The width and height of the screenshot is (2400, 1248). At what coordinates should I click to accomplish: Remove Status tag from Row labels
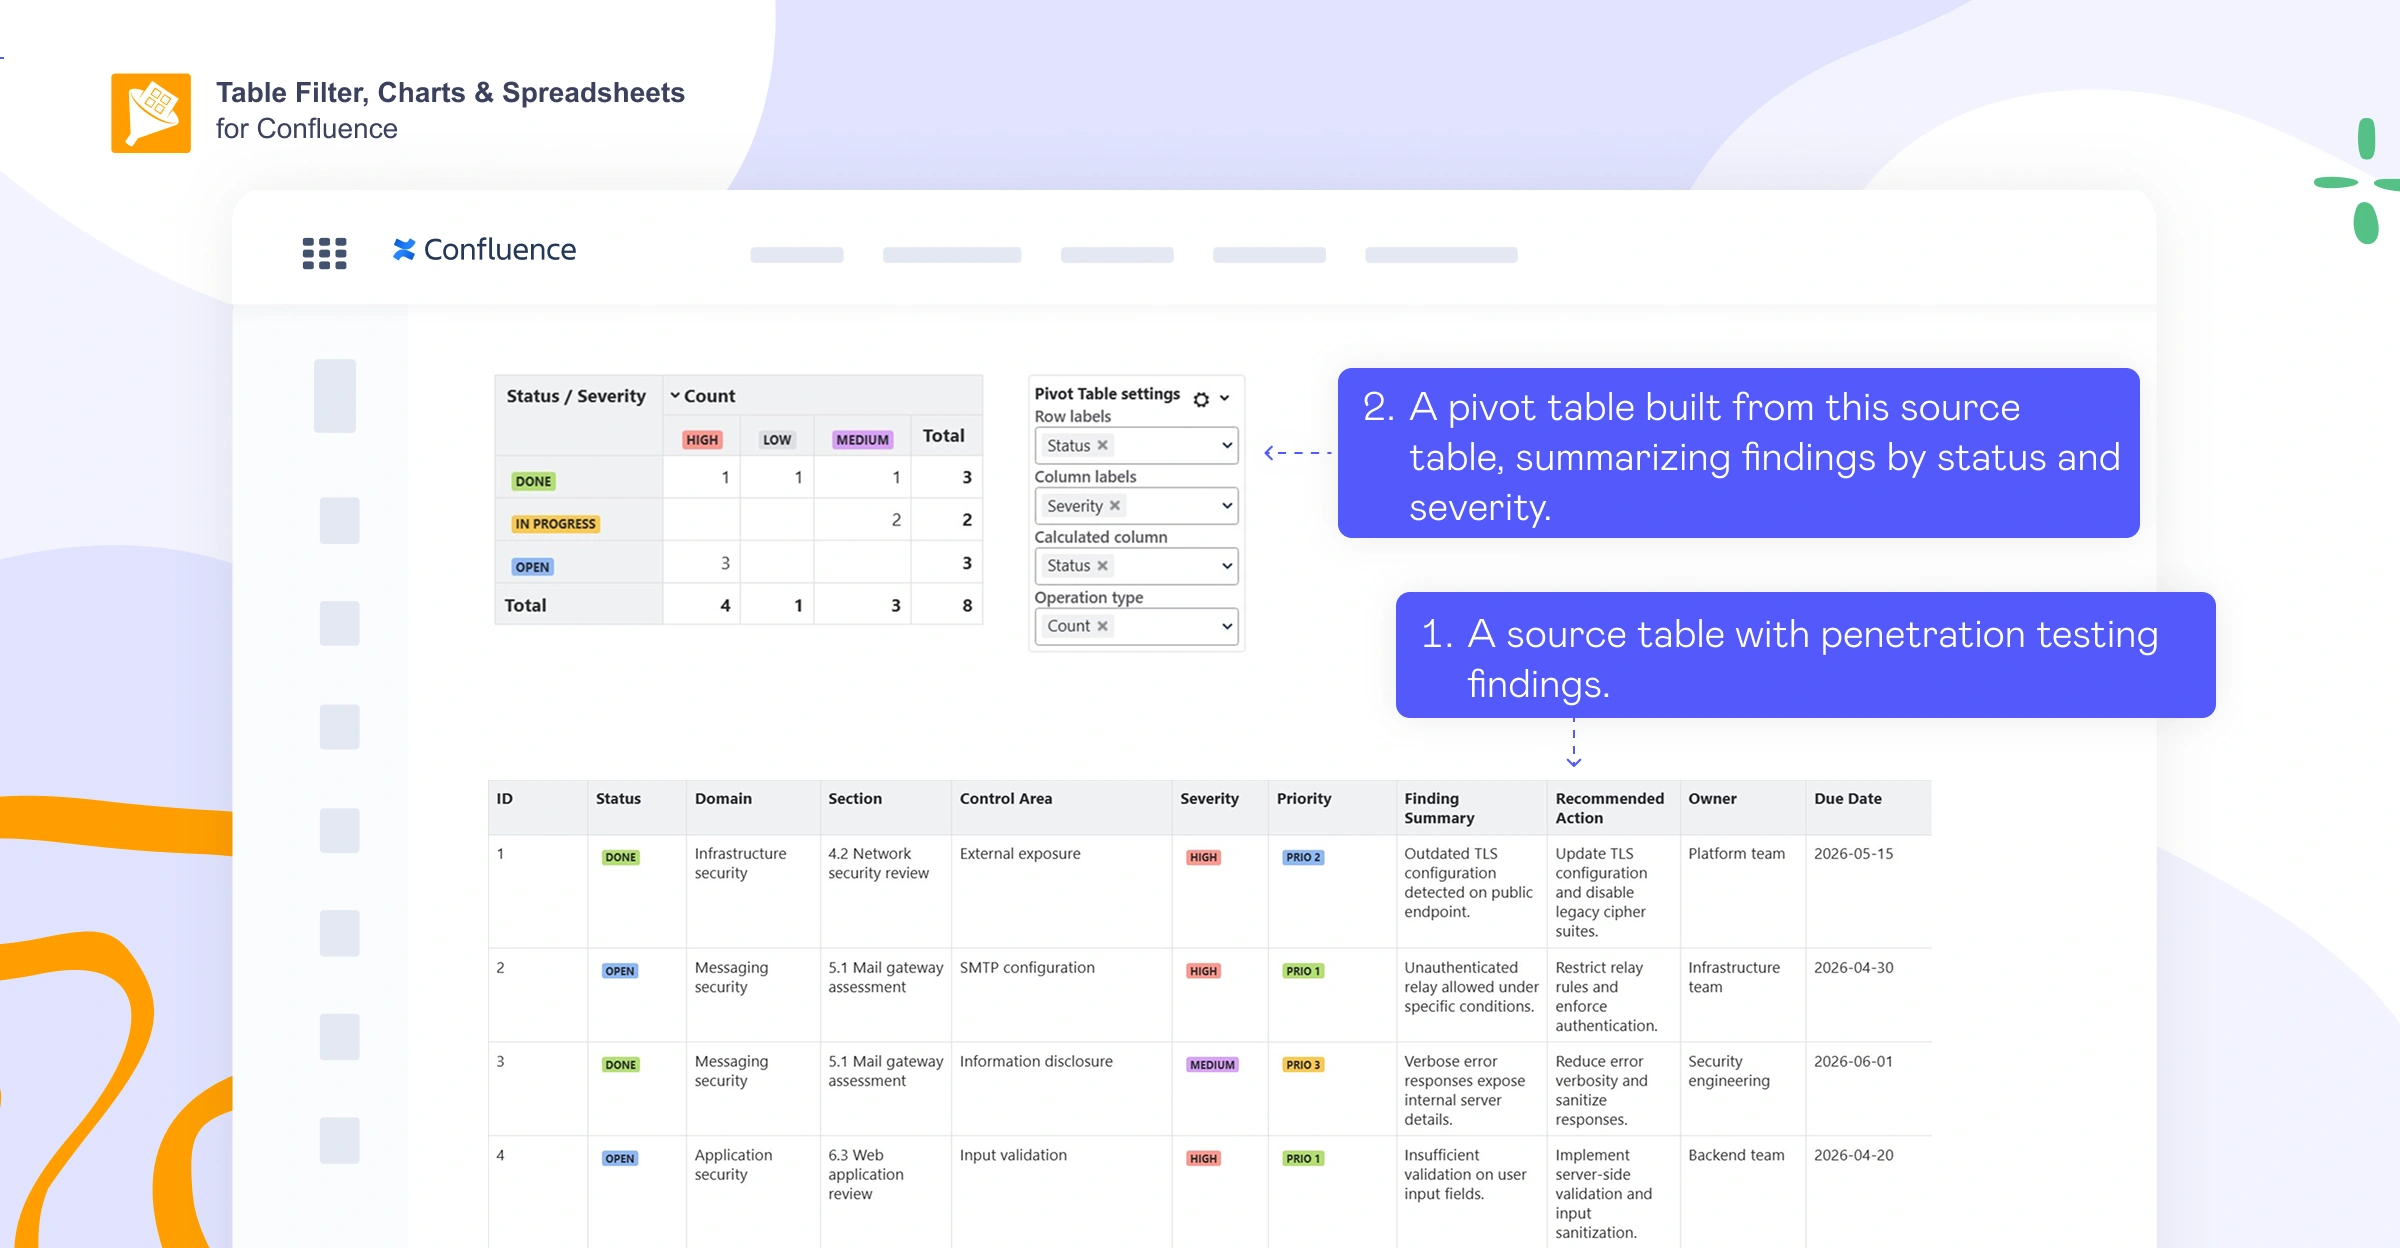[x=1103, y=446]
